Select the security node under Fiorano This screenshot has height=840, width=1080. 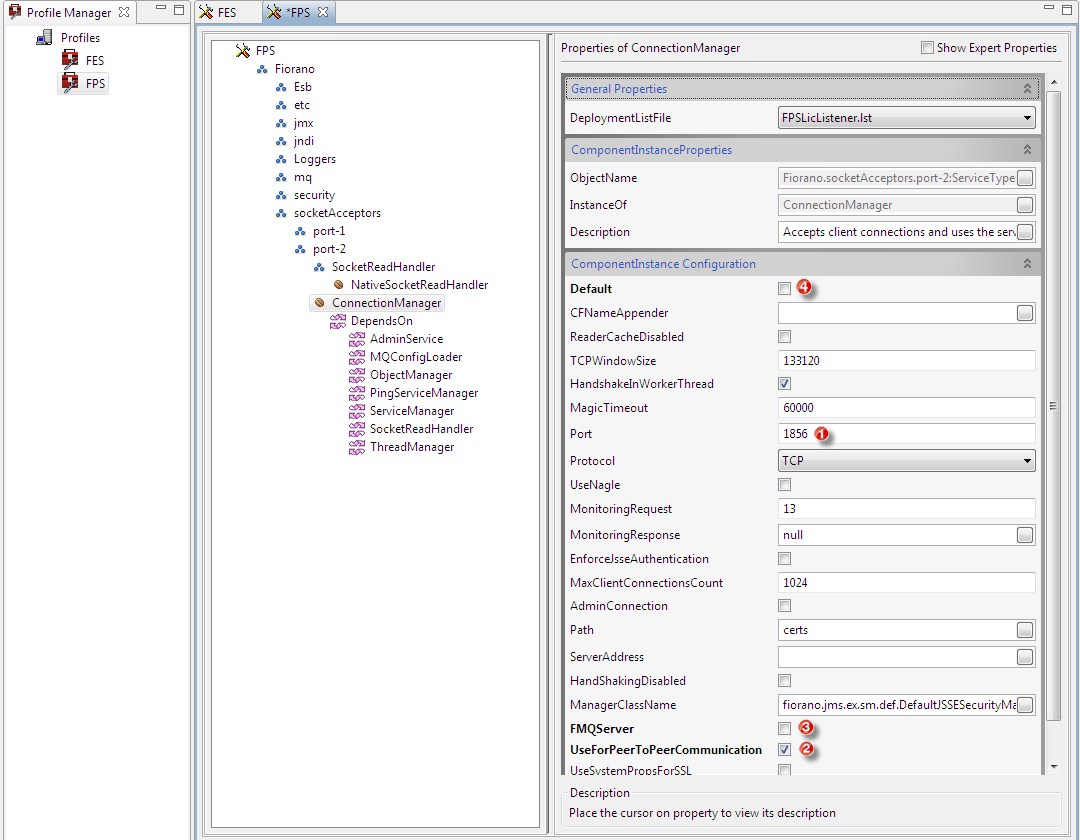[314, 195]
